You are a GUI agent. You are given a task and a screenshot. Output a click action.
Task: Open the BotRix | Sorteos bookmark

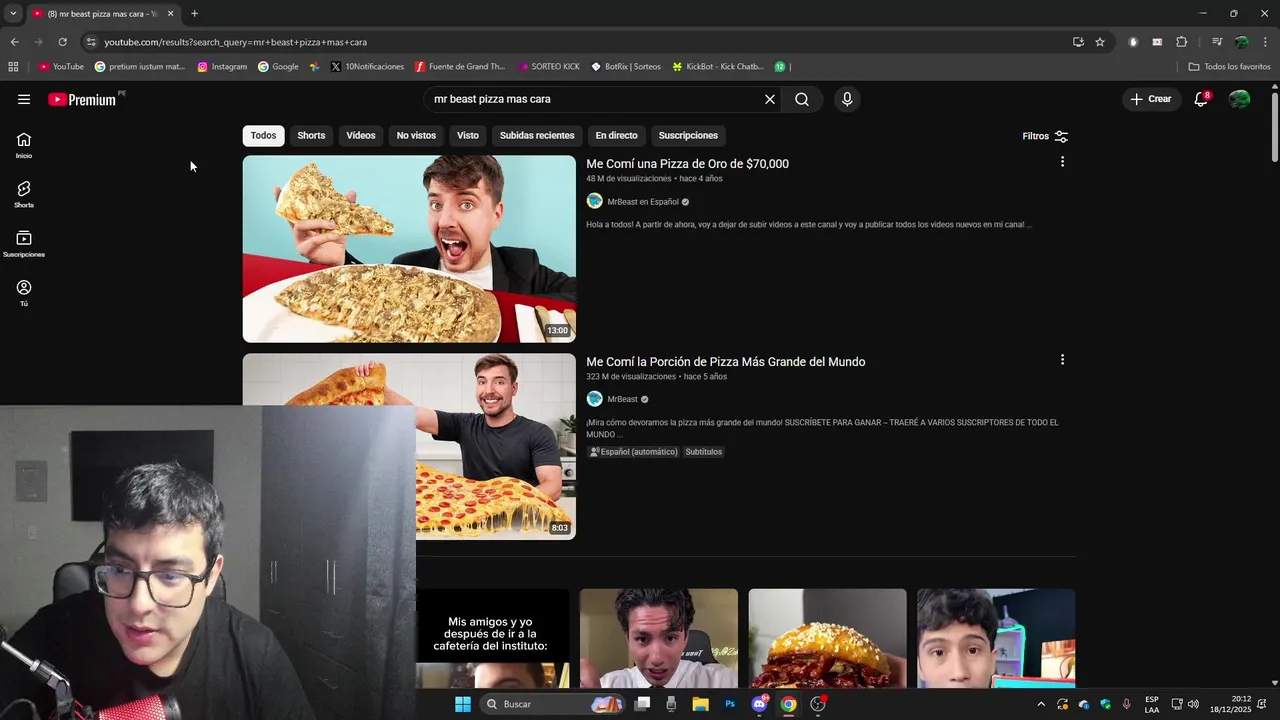(626, 67)
